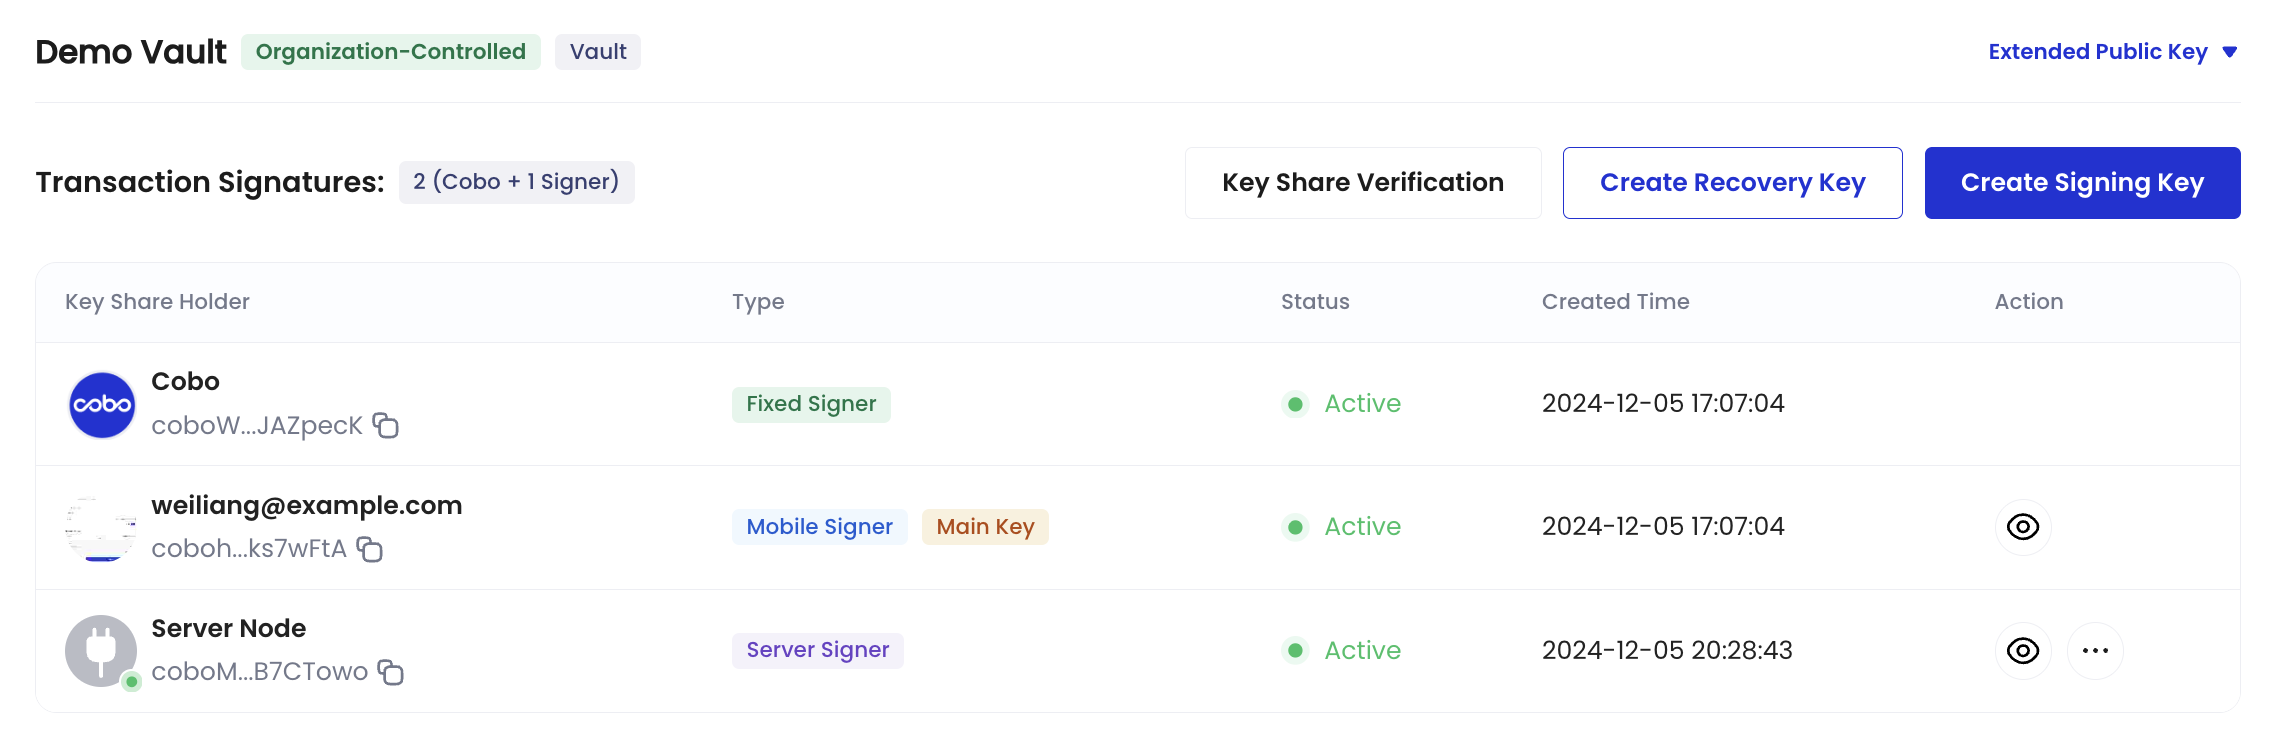This screenshot has width=2280, height=746.
Task: Open Key Share Verification
Action: 1362,183
